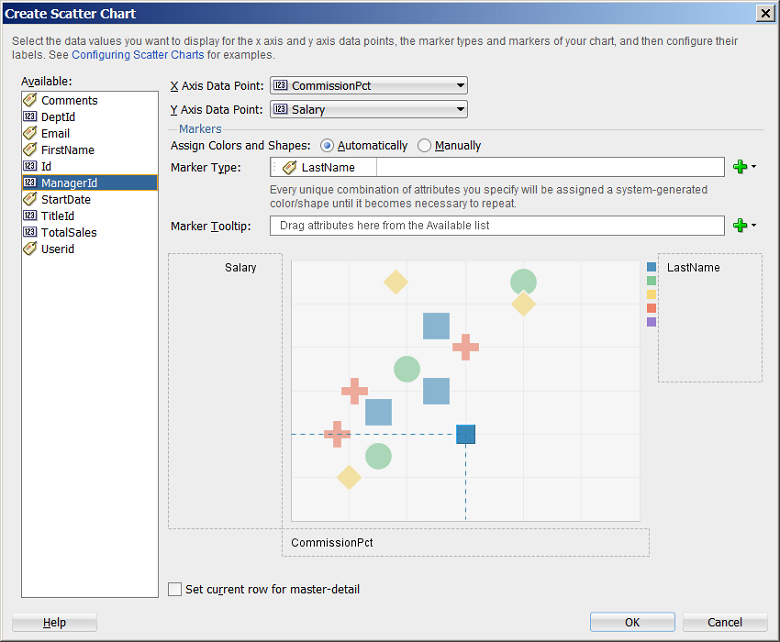The image size is (780, 642).
Task: Toggle Set current row for master-detail
Action: tap(175, 589)
